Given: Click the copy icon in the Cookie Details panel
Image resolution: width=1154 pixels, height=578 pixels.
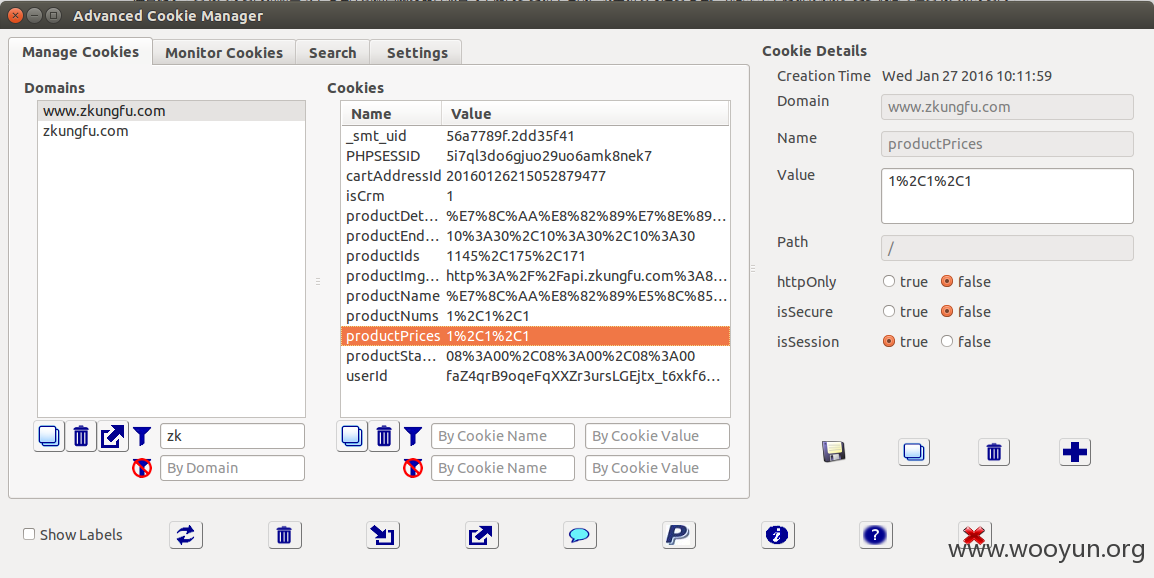Looking at the screenshot, I should pyautogui.click(x=914, y=451).
